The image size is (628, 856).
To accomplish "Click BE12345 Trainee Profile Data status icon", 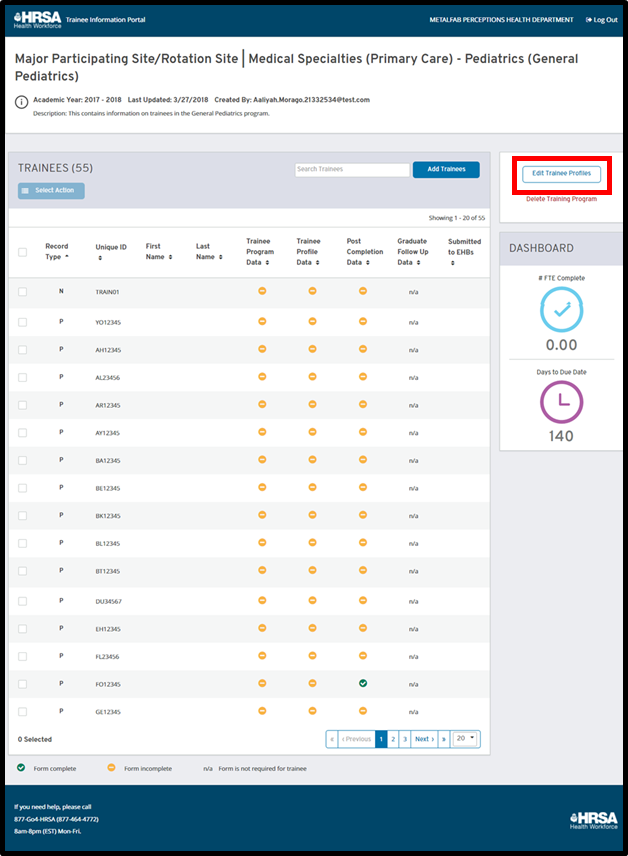I will click(312, 487).
